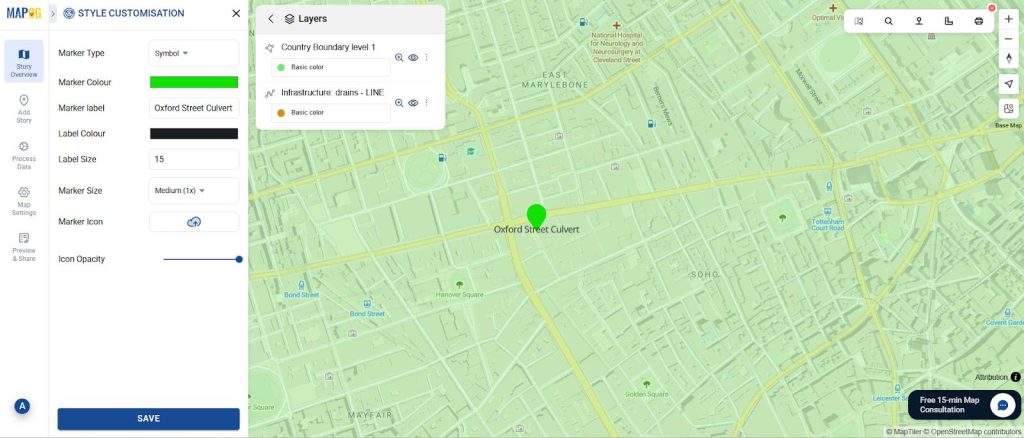Upload a custom marker icon
The image size is (1024, 438).
pyautogui.click(x=194, y=222)
